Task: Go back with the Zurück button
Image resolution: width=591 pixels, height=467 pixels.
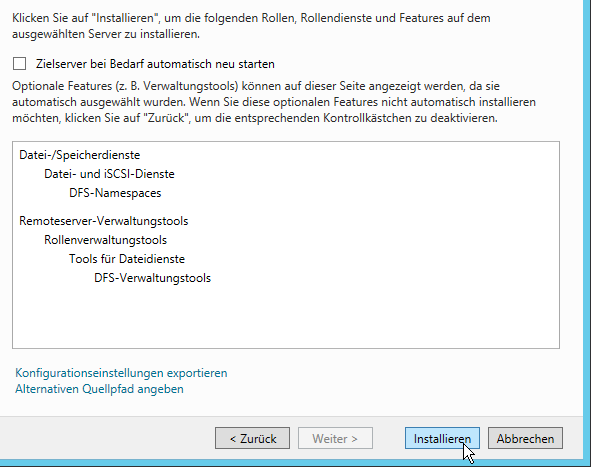Action: click(x=252, y=438)
